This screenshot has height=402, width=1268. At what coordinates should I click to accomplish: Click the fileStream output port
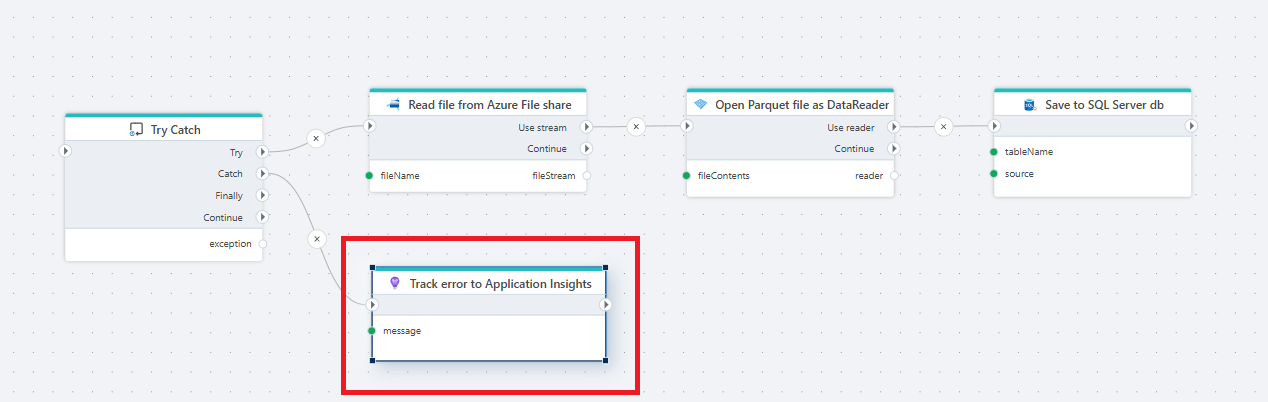(586, 176)
